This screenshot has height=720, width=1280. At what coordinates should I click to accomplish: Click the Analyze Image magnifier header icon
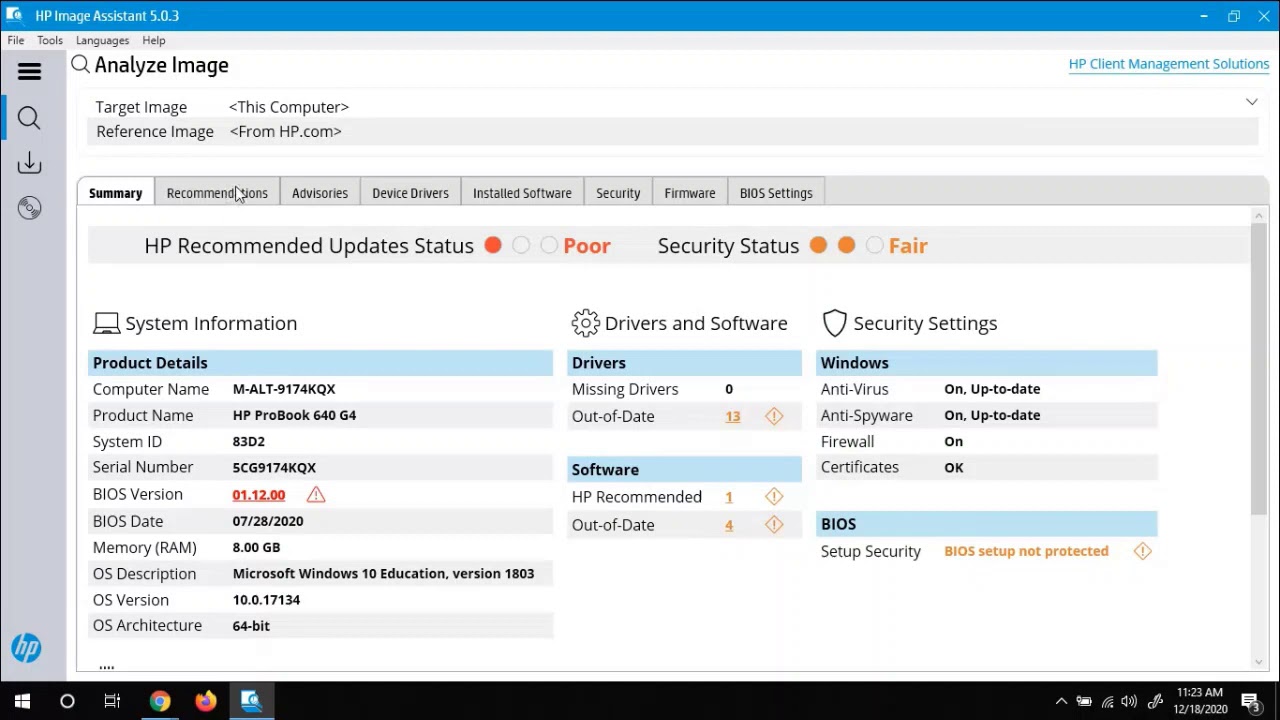tap(81, 65)
